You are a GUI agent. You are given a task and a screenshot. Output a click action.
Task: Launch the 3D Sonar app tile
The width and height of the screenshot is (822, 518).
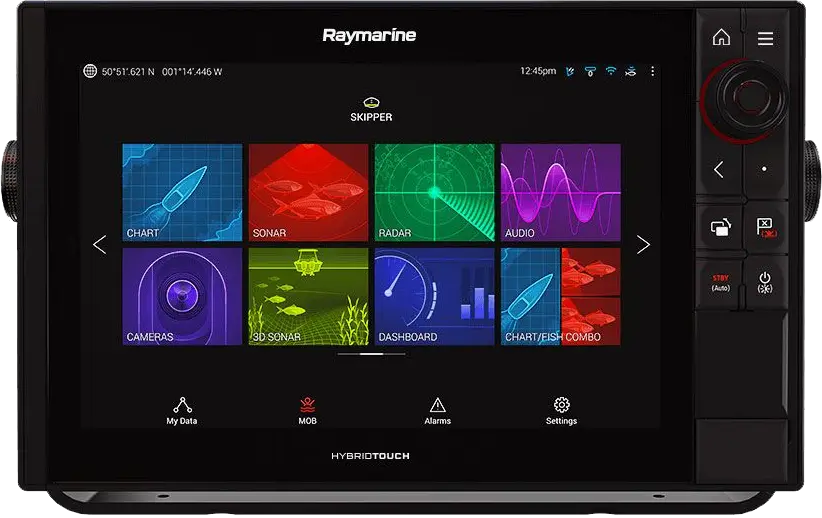[x=308, y=296]
